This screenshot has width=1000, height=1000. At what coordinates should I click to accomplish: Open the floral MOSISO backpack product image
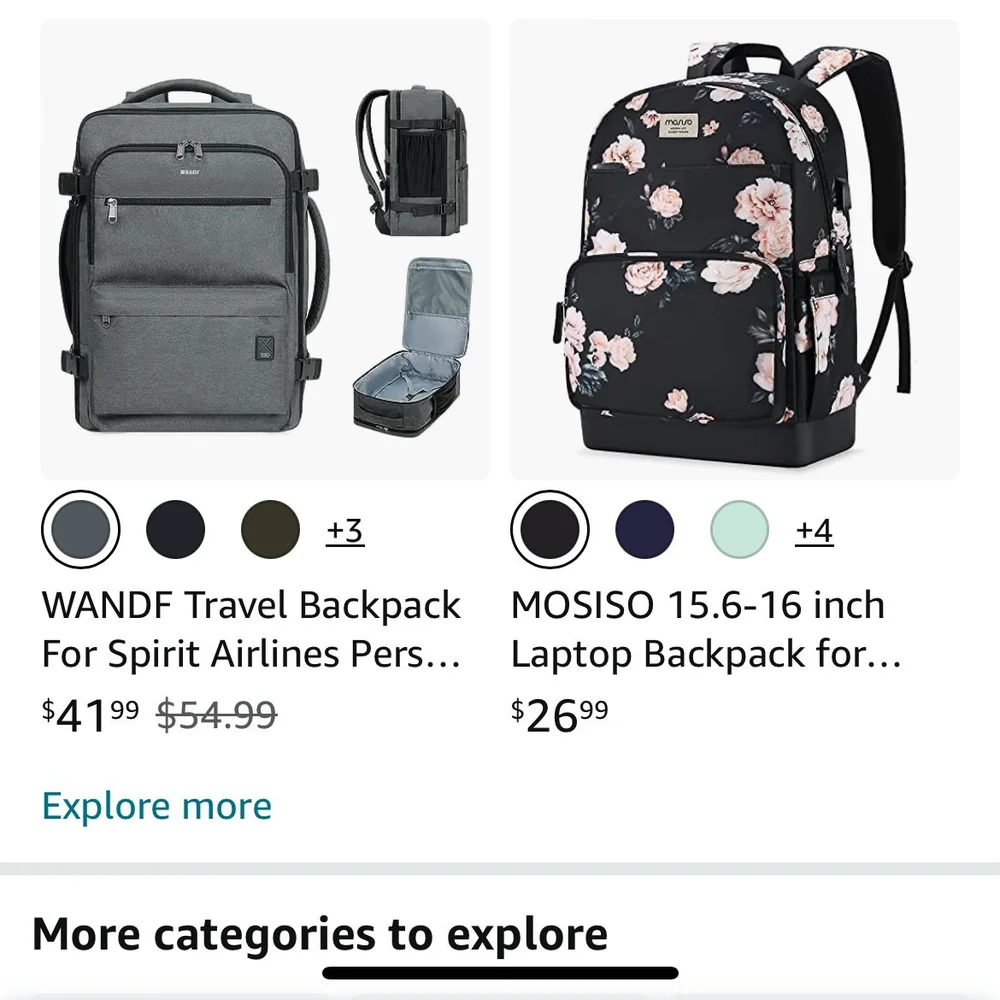735,250
